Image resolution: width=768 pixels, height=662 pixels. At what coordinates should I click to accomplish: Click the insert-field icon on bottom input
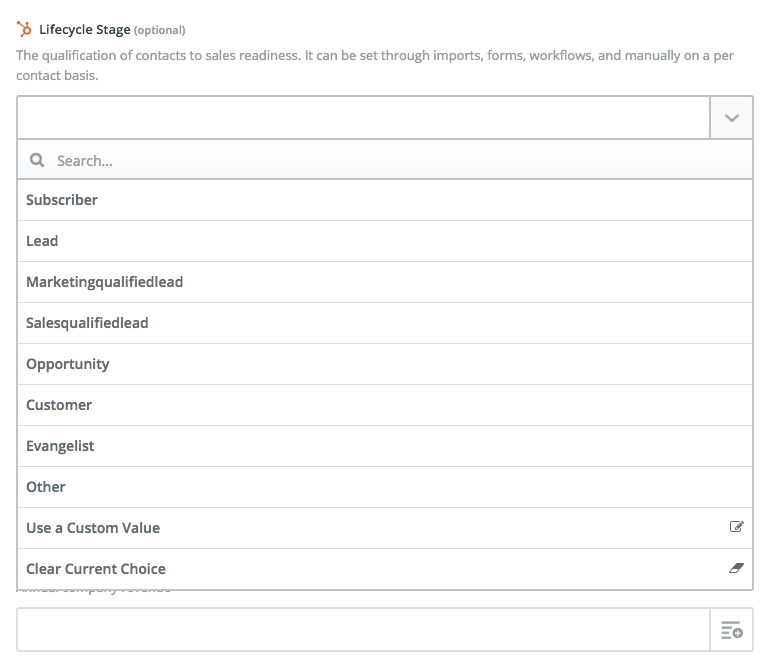tap(731, 630)
